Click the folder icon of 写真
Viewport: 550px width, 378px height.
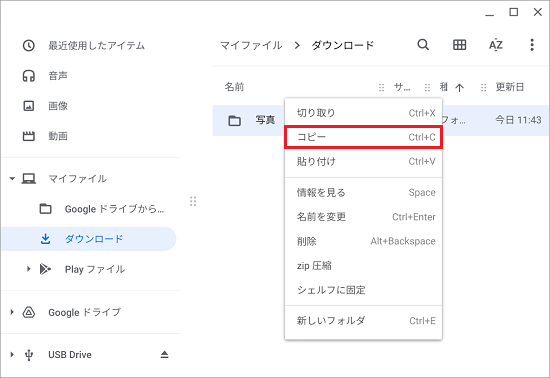(x=234, y=121)
